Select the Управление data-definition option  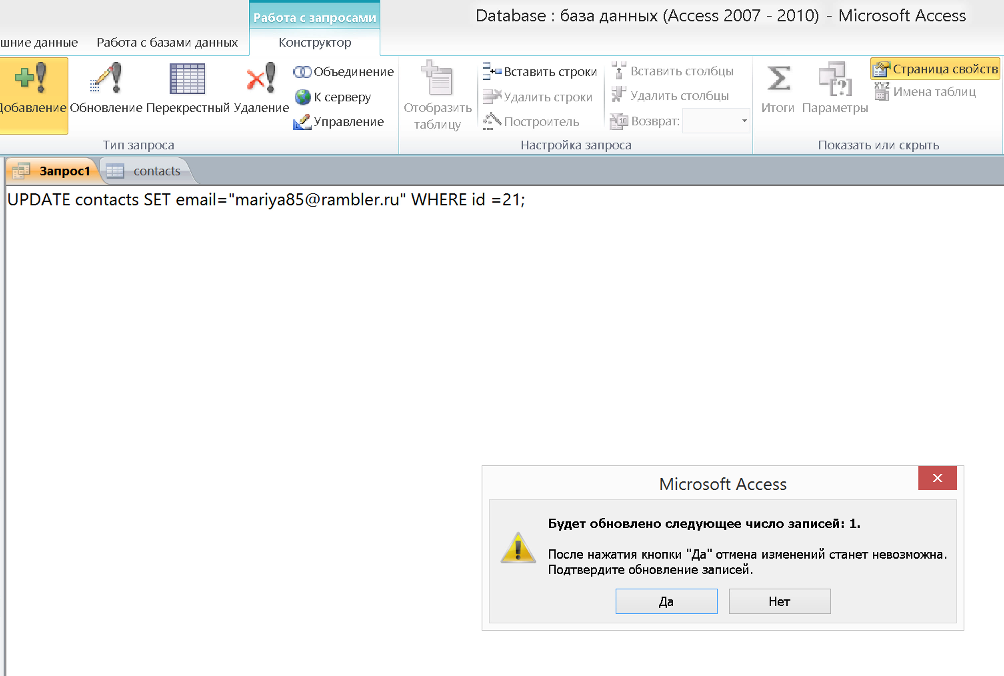[339, 121]
